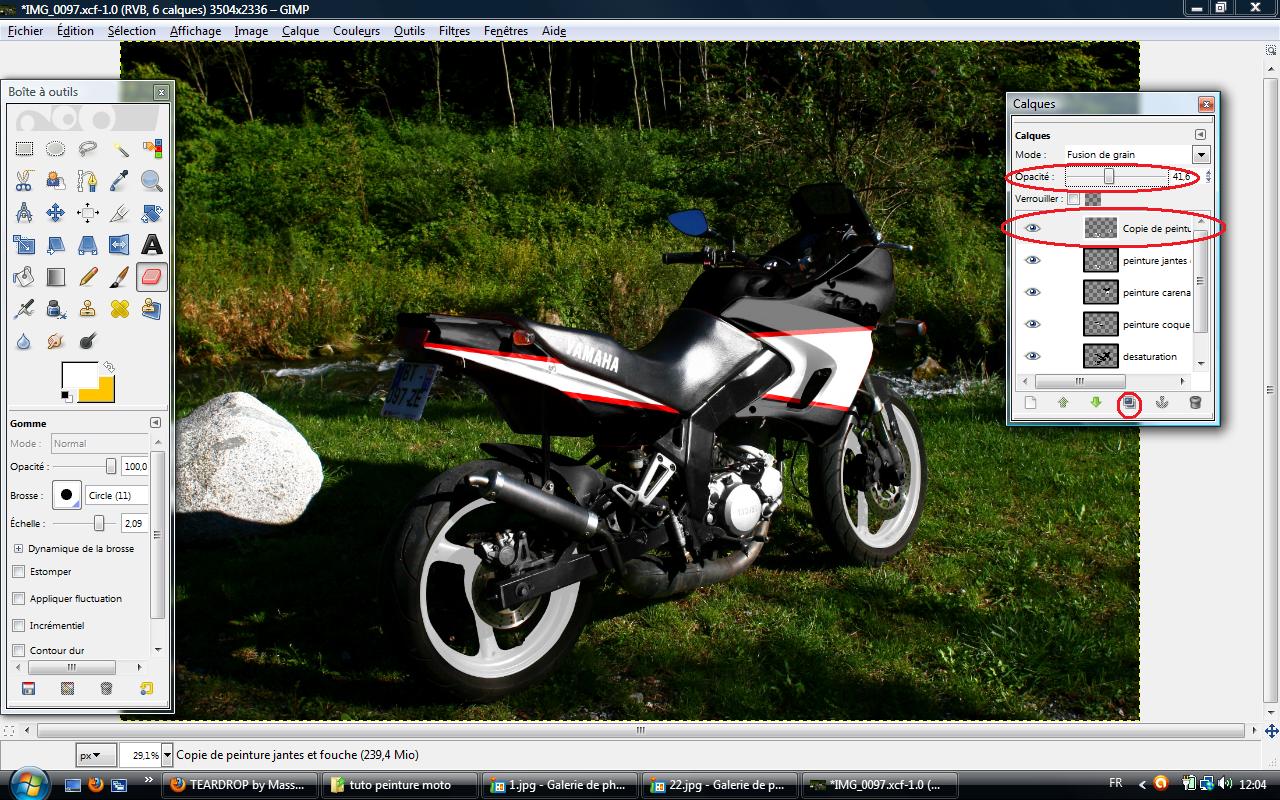This screenshot has height=800, width=1280.
Task: Select the Measure compass tool
Action: 24,213
